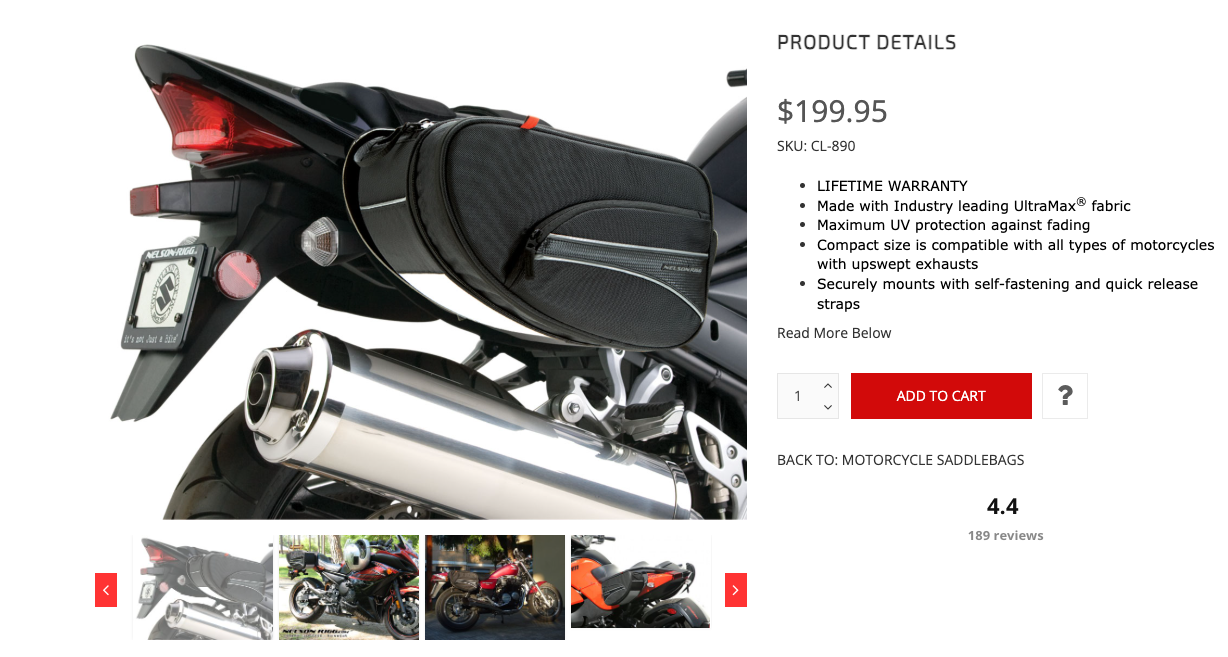View thumbnail of orange bike with saddlebag
Image resolution: width=1228 pixels, height=657 pixels.
tap(640, 582)
